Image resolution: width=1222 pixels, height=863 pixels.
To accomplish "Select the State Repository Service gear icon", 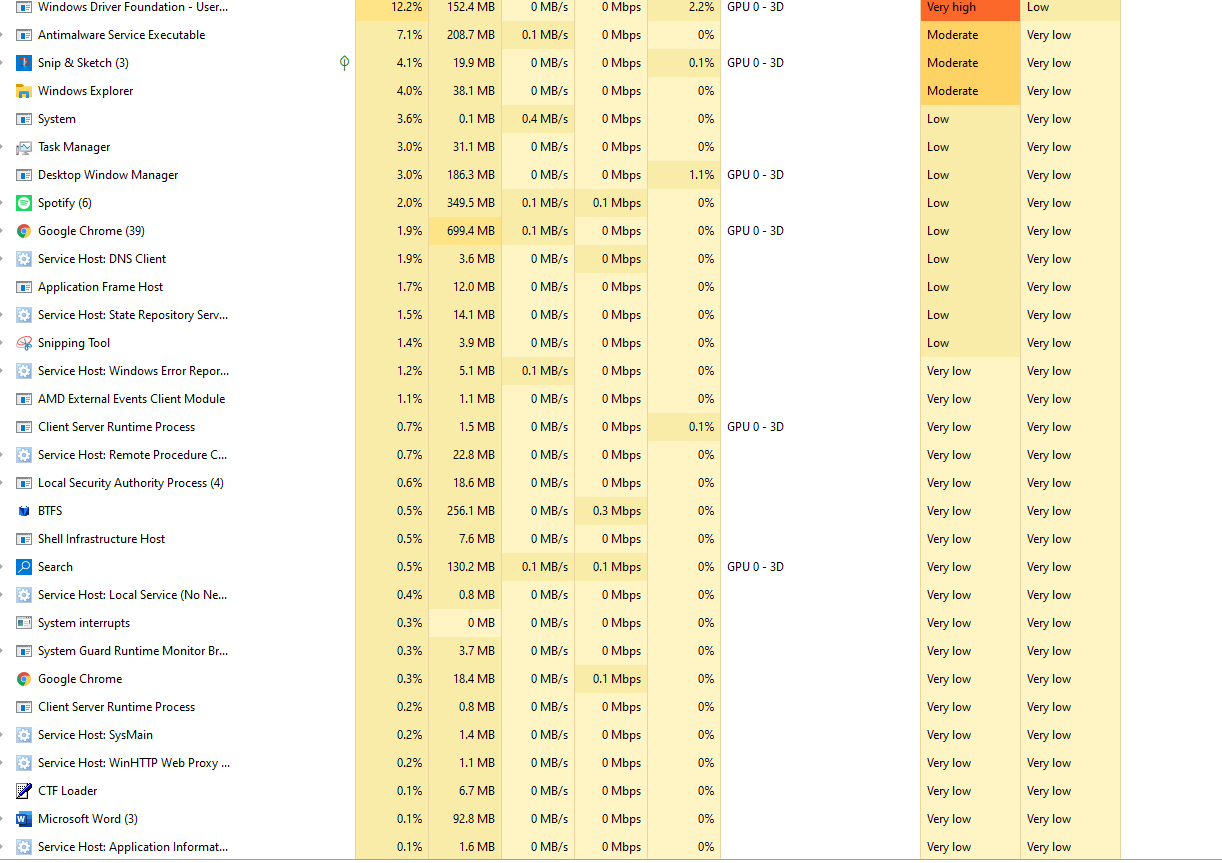I will tap(24, 315).
